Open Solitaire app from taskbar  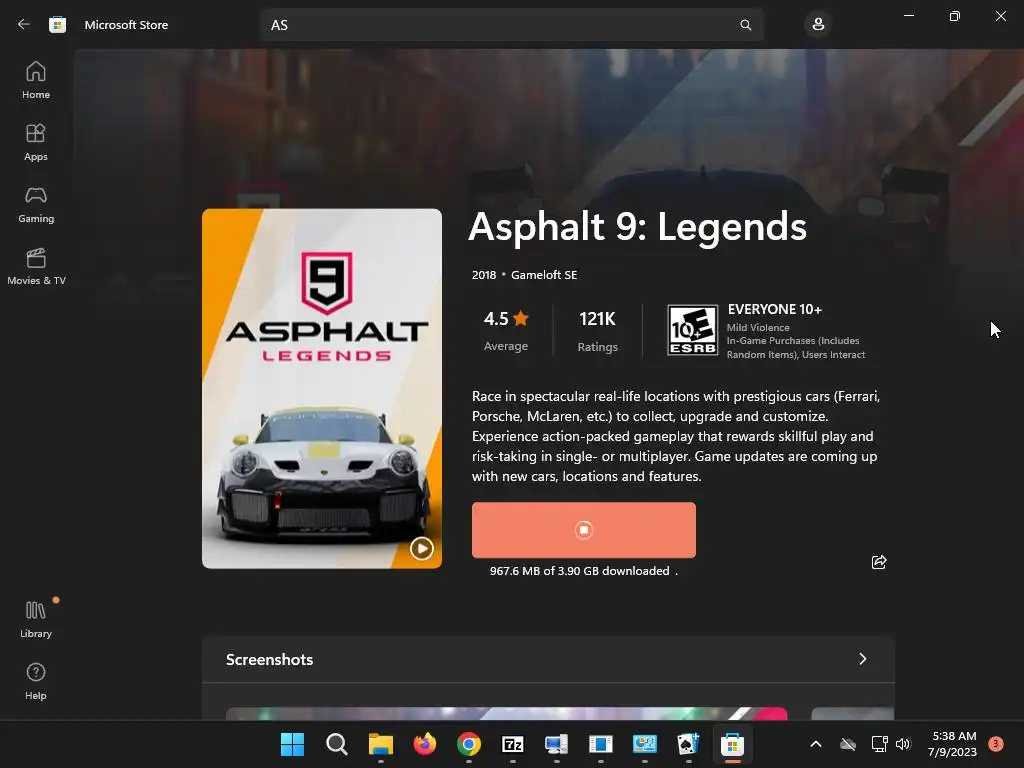(x=688, y=744)
